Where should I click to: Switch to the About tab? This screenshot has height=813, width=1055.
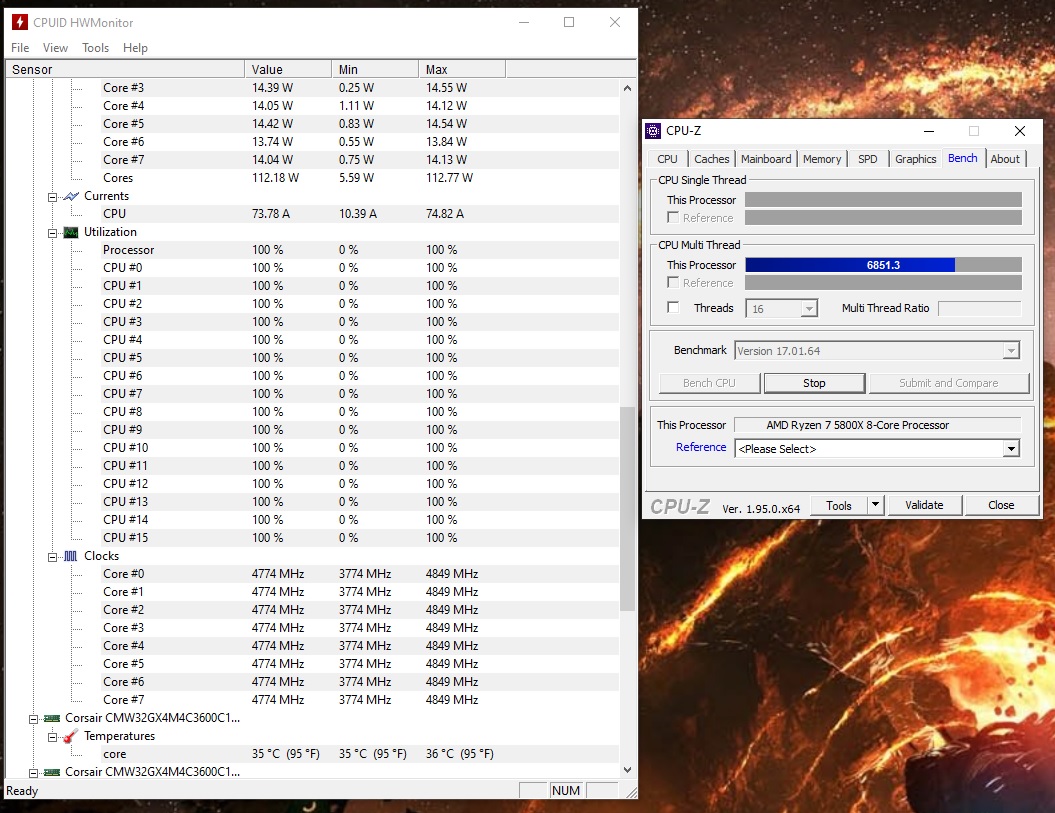pos(1005,159)
